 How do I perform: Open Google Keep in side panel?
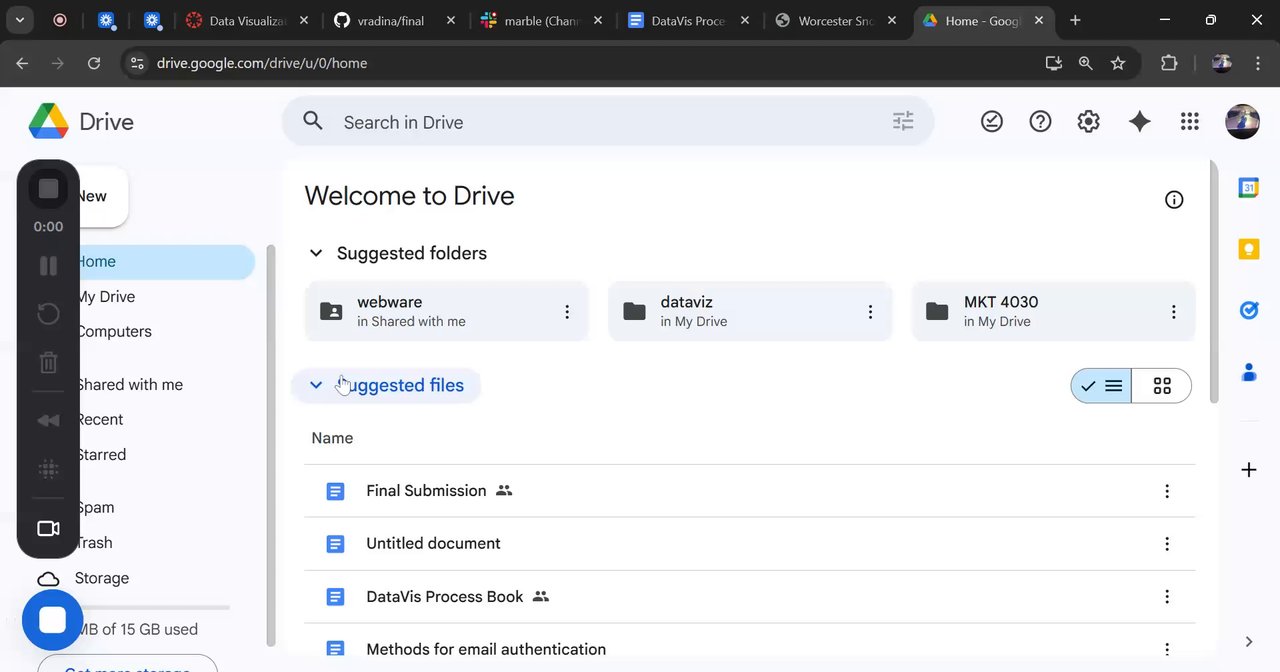[1248, 250]
